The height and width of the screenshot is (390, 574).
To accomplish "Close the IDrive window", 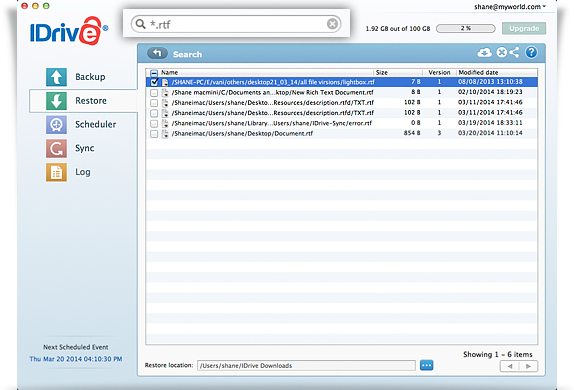I will pos(24,6).
